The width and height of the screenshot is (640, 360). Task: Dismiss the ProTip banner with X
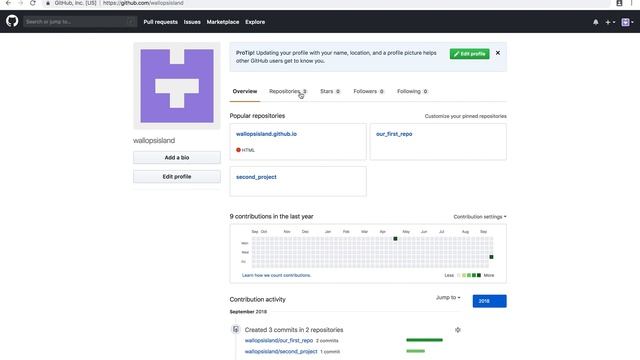[x=498, y=53]
